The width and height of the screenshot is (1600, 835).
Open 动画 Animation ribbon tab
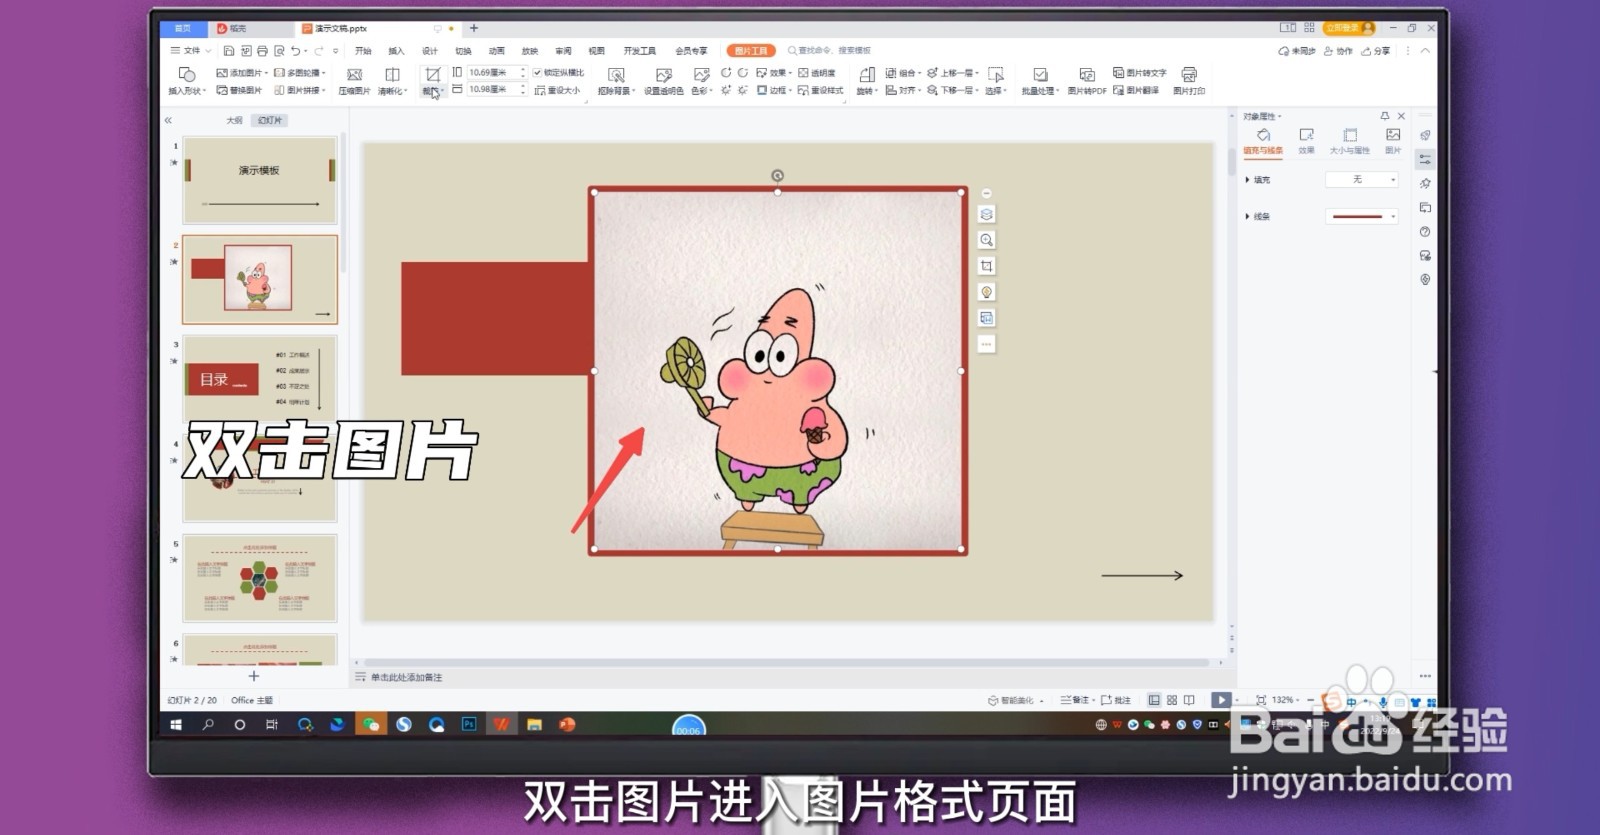496,50
